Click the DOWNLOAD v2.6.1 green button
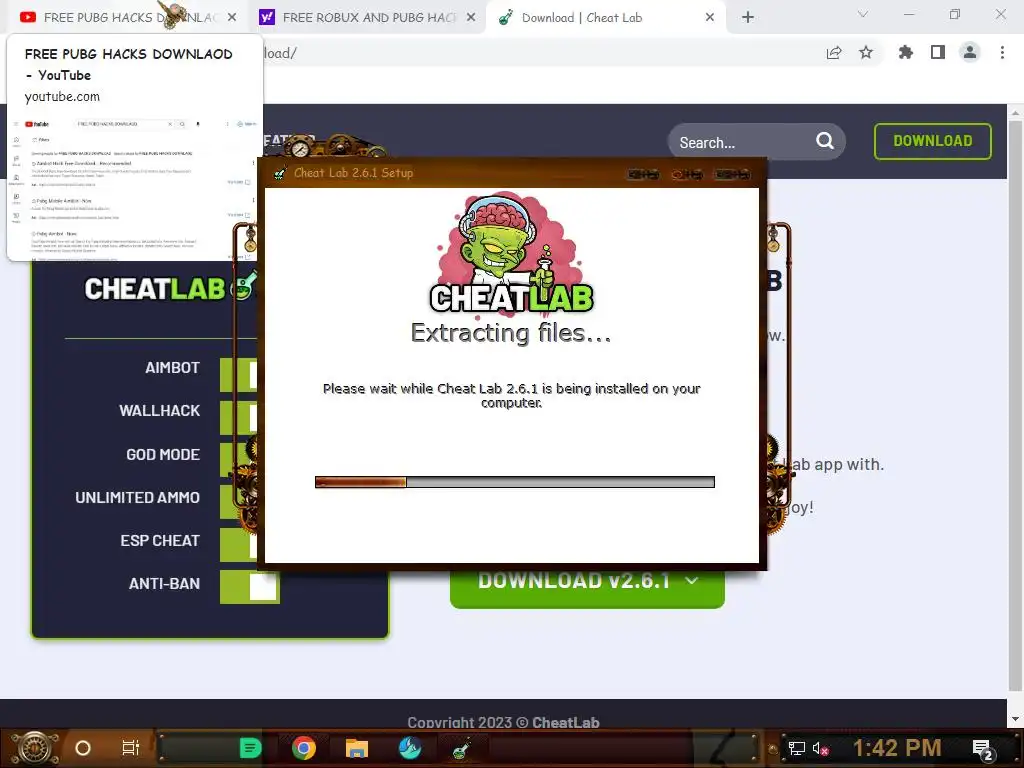Viewport: 1024px width, 768px height. 587,588
